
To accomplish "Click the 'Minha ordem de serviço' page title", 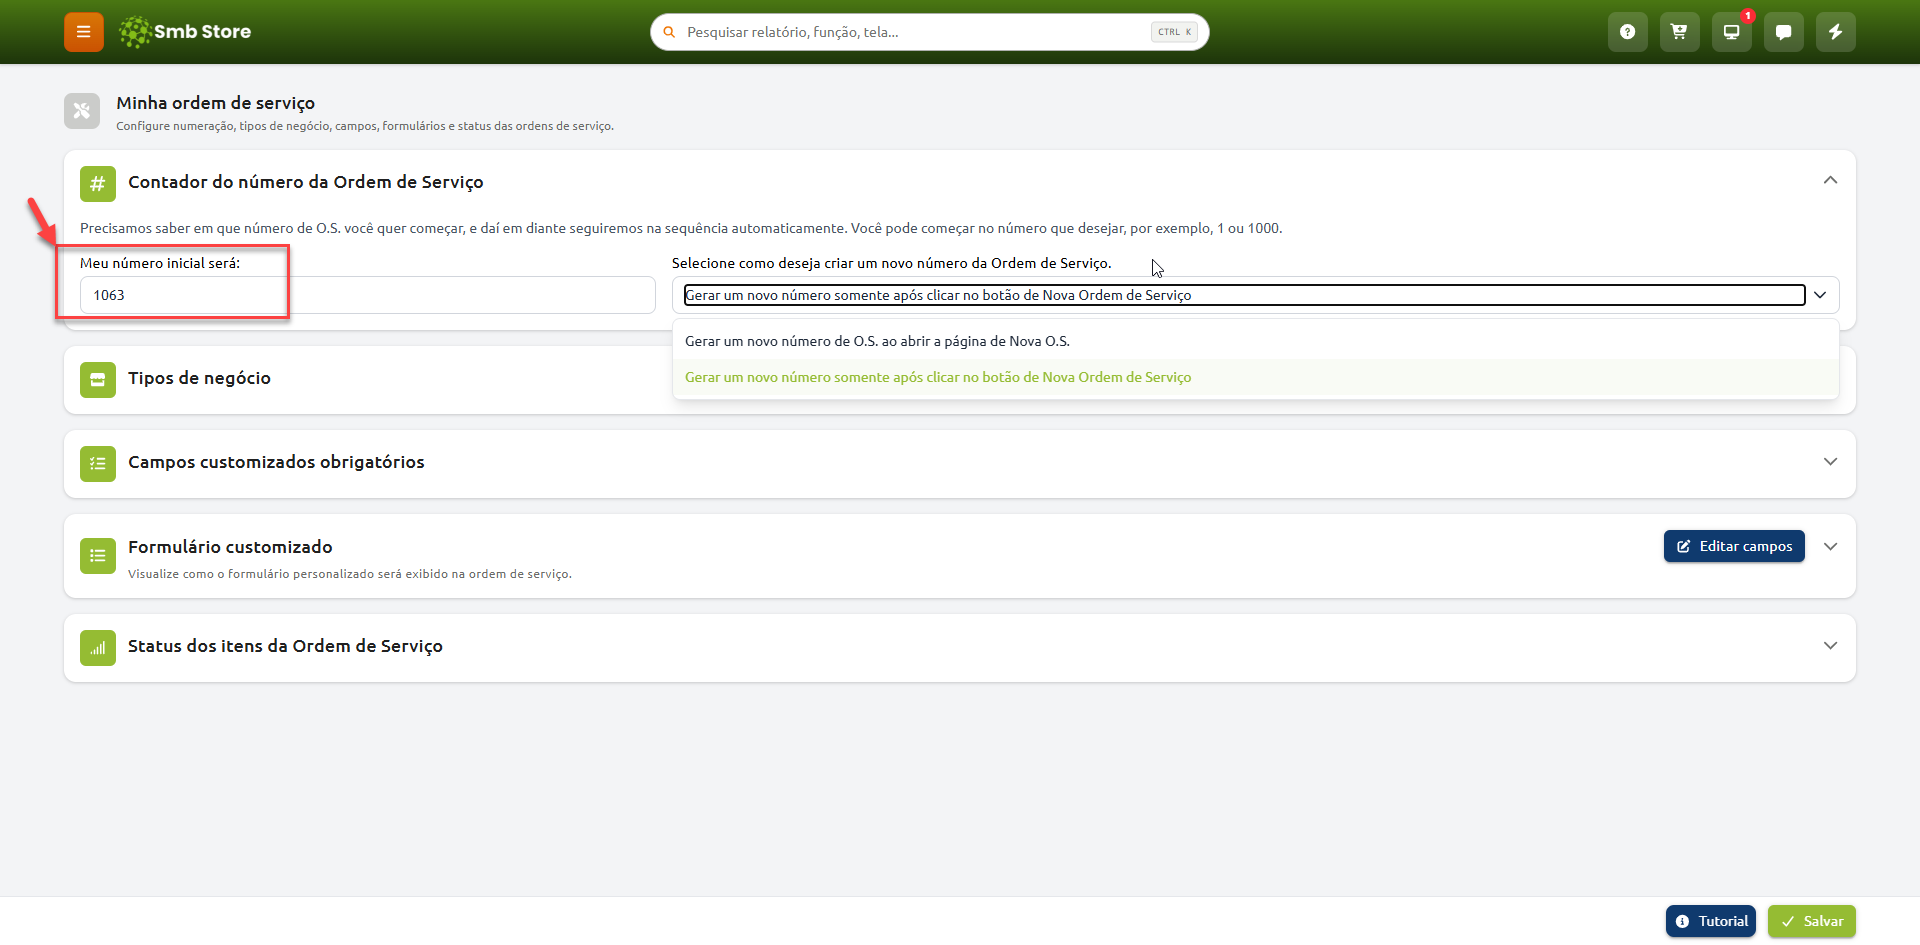I will point(215,103).
